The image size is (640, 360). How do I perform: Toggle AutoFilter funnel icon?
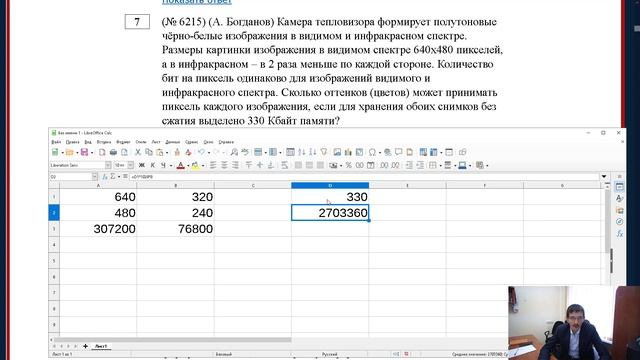(324, 152)
